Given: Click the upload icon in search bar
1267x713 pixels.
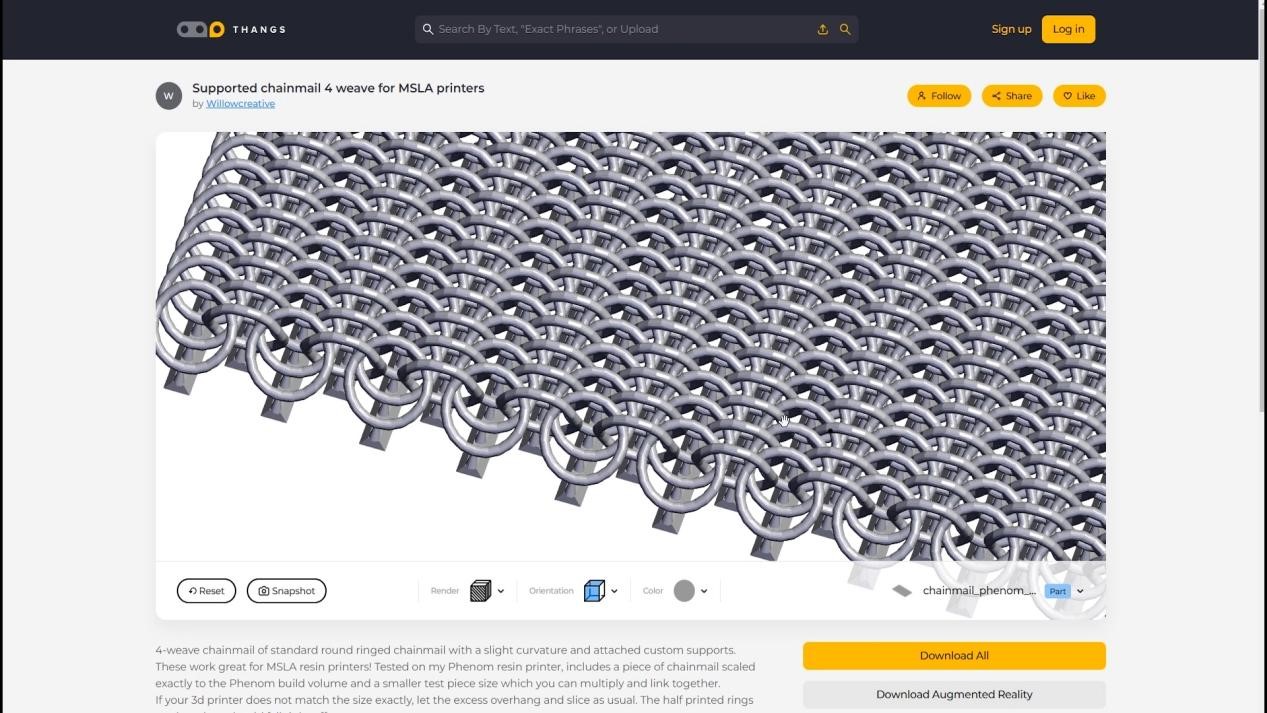Looking at the screenshot, I should tap(823, 29).
